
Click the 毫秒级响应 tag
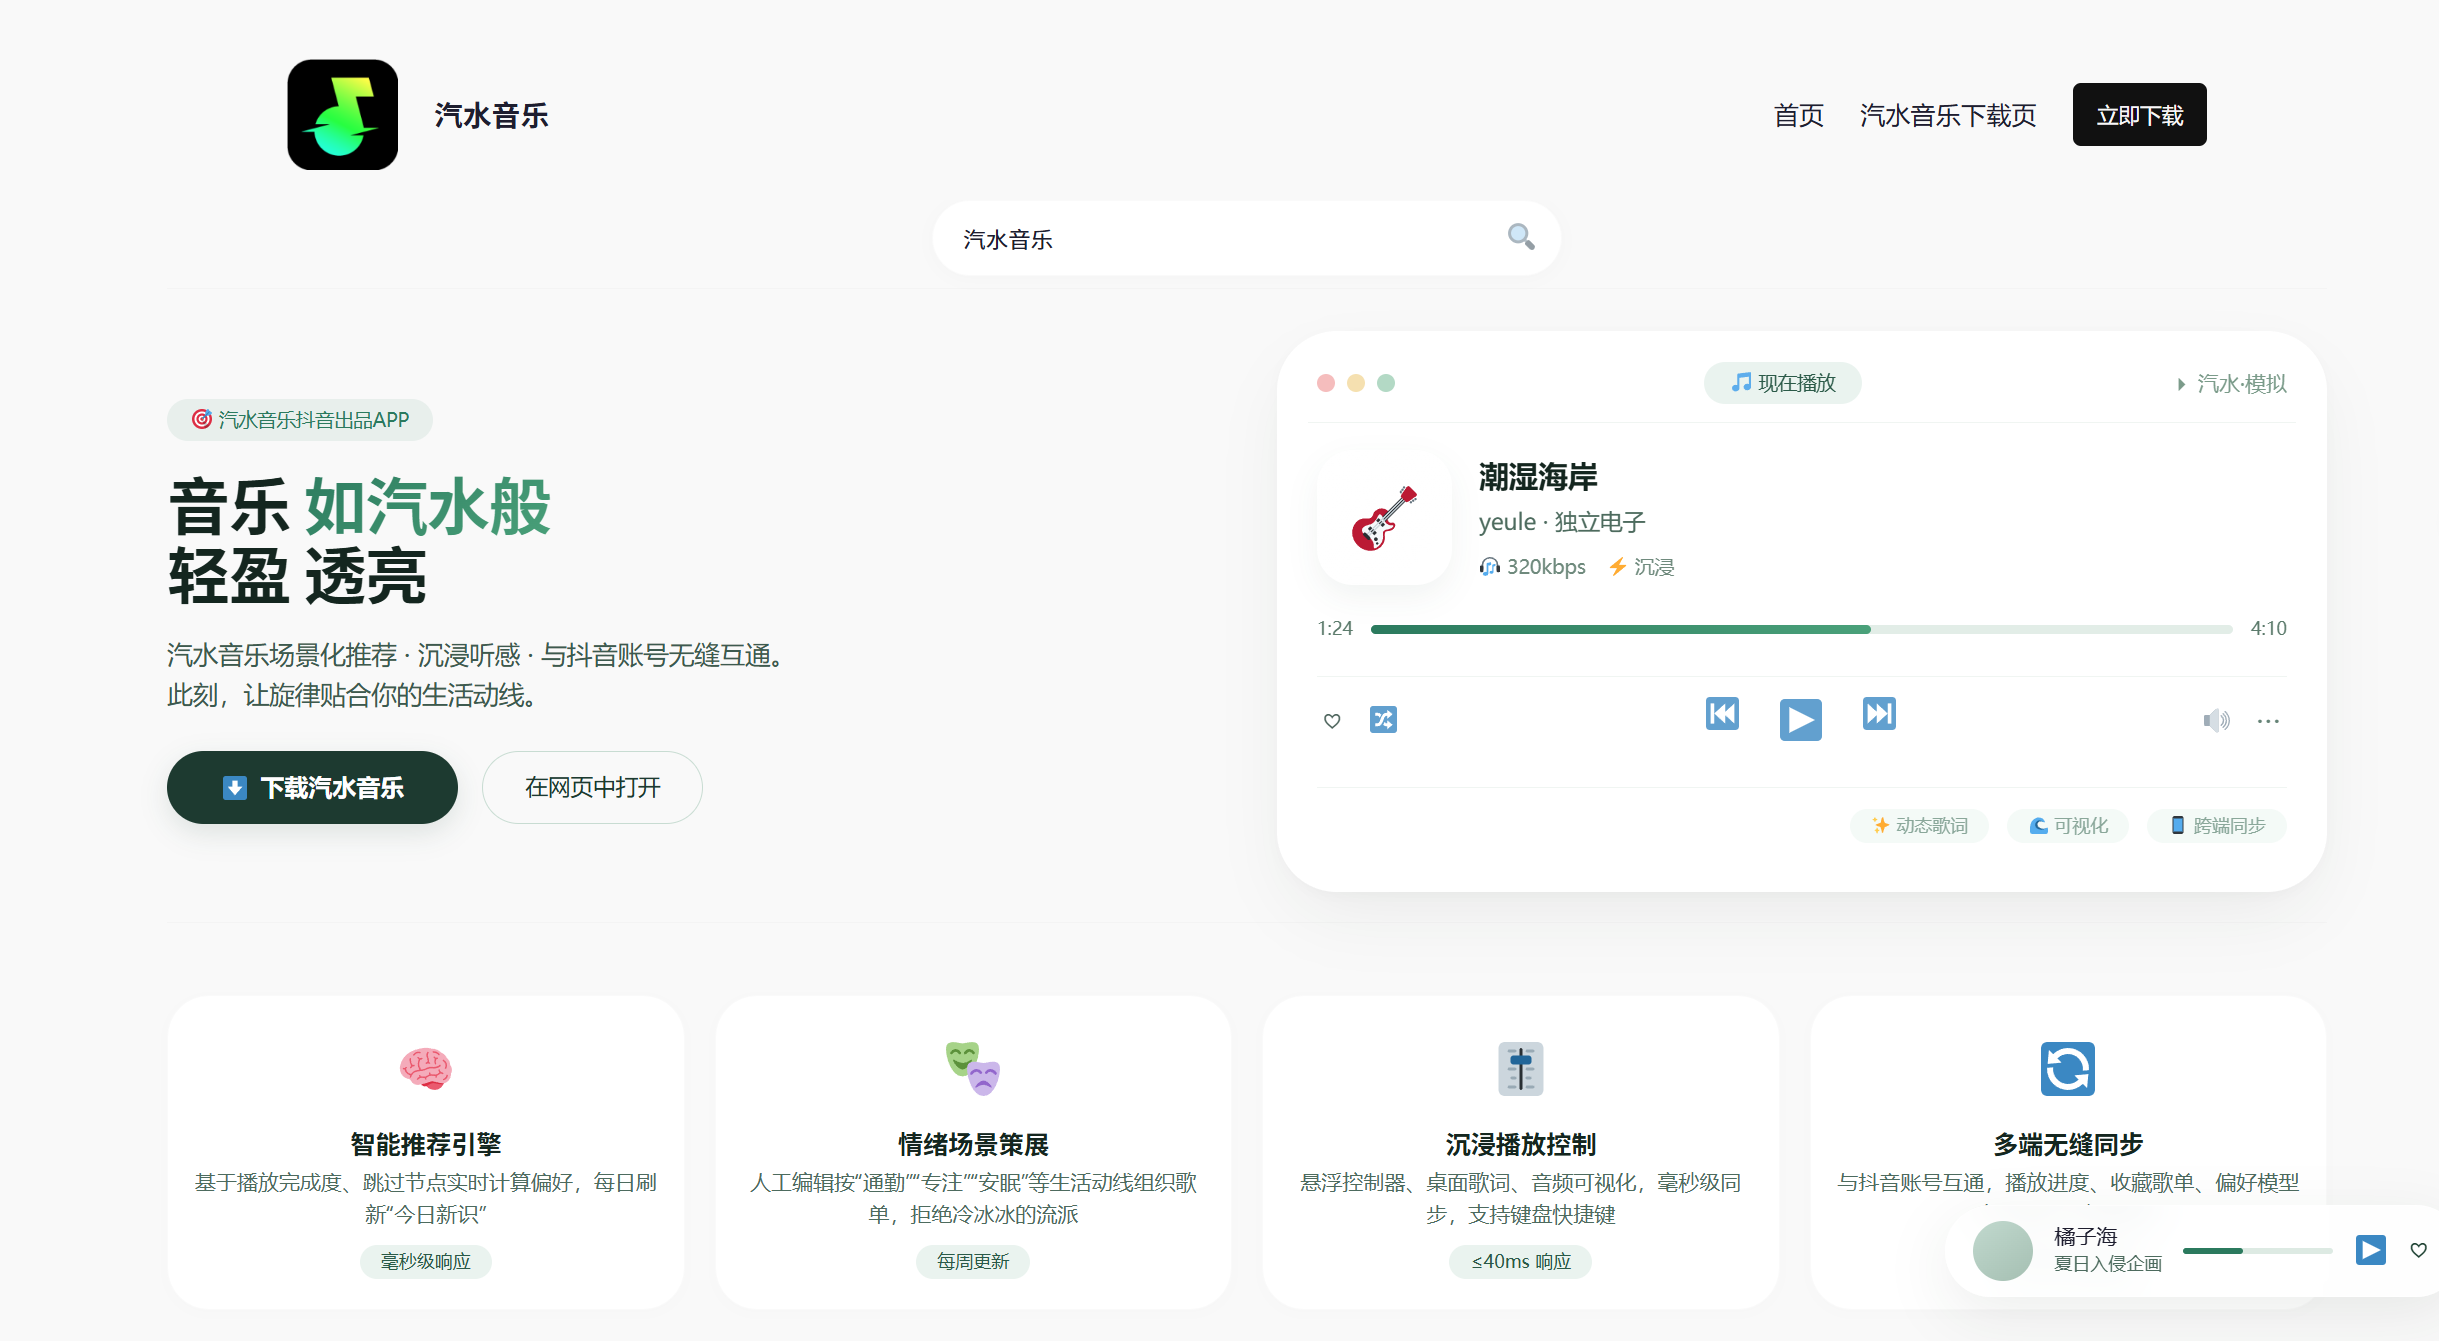(425, 1262)
